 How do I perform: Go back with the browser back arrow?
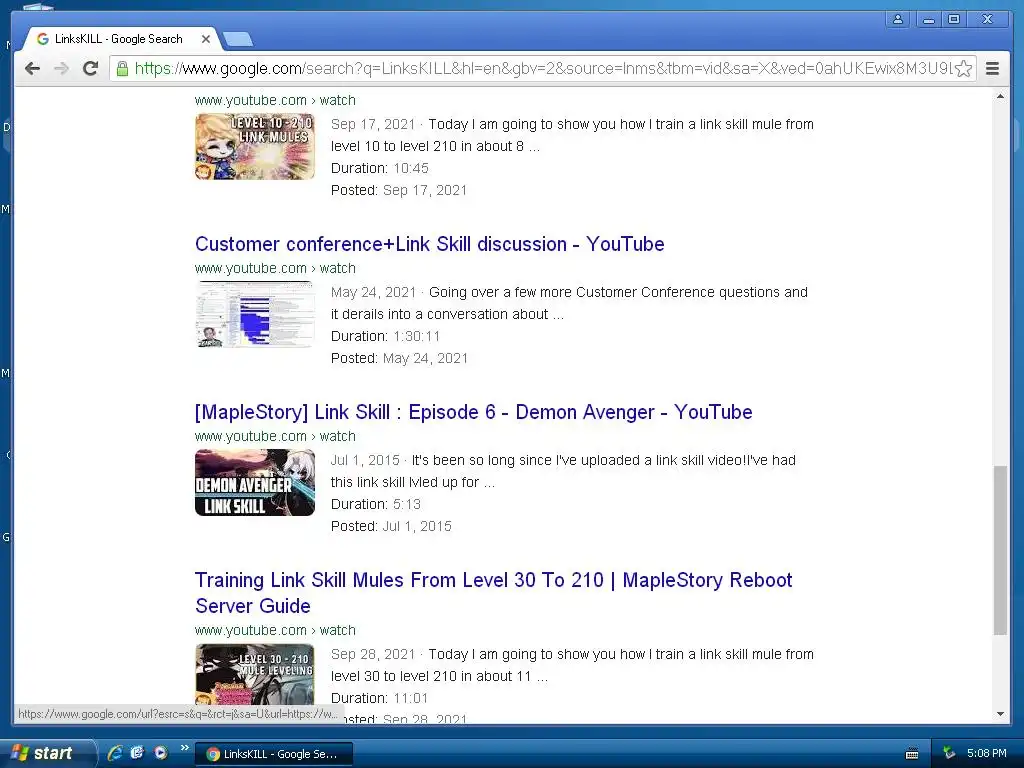32,68
